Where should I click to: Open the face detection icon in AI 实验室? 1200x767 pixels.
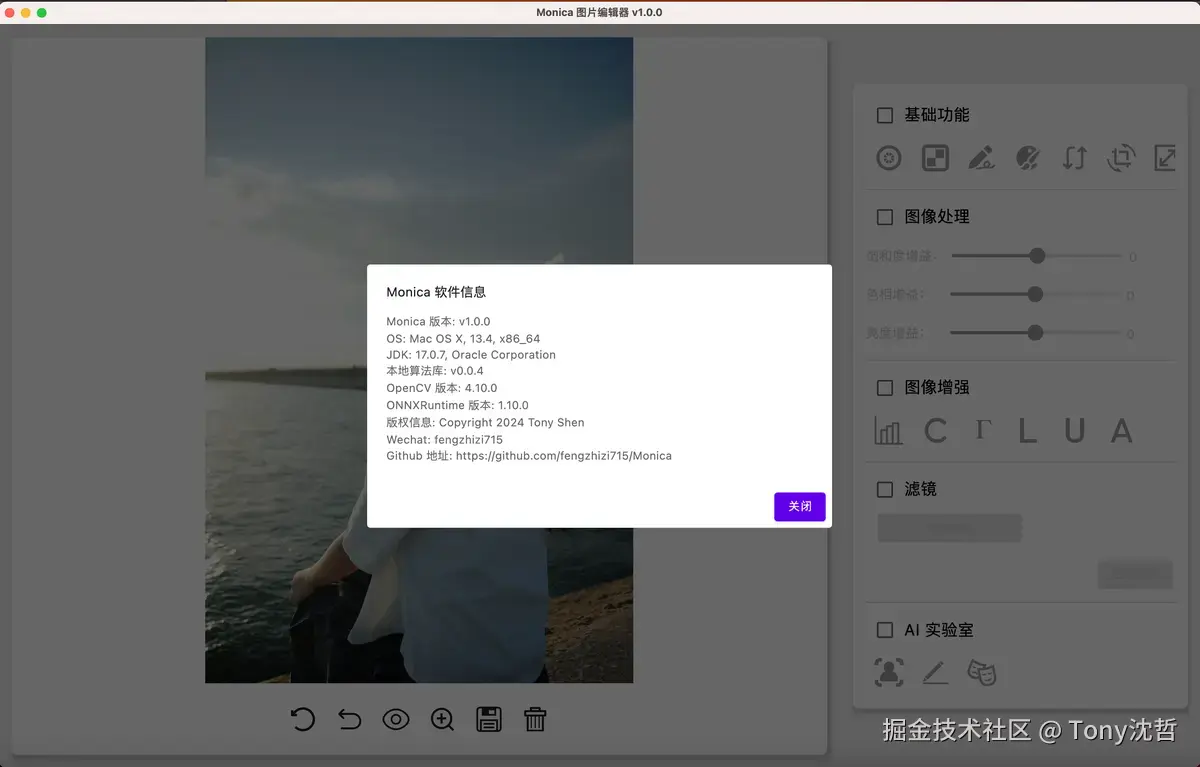pyautogui.click(x=889, y=672)
